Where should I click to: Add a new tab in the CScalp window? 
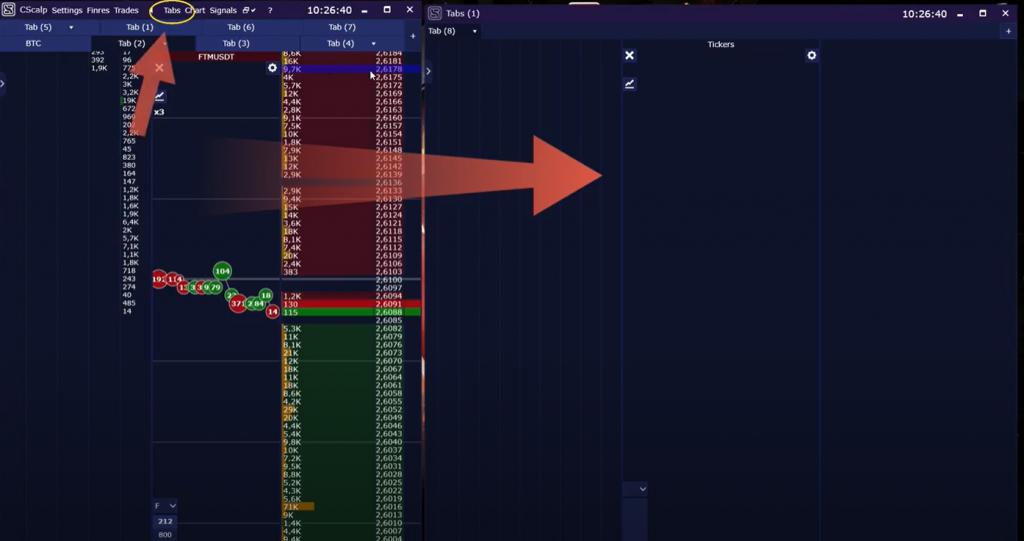pos(413,36)
